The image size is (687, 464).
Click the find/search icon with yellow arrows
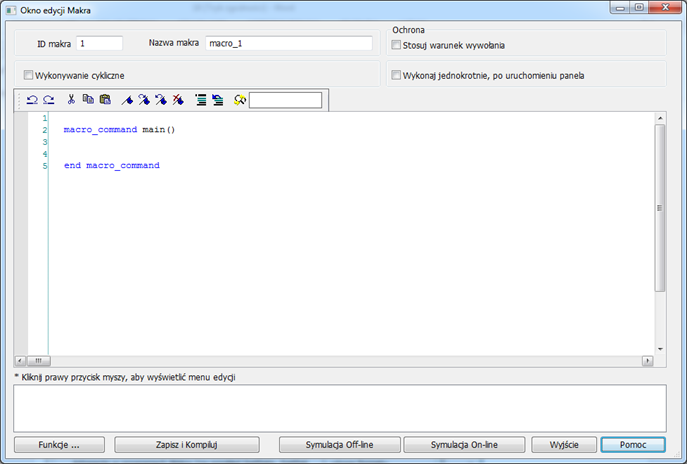[x=240, y=100]
